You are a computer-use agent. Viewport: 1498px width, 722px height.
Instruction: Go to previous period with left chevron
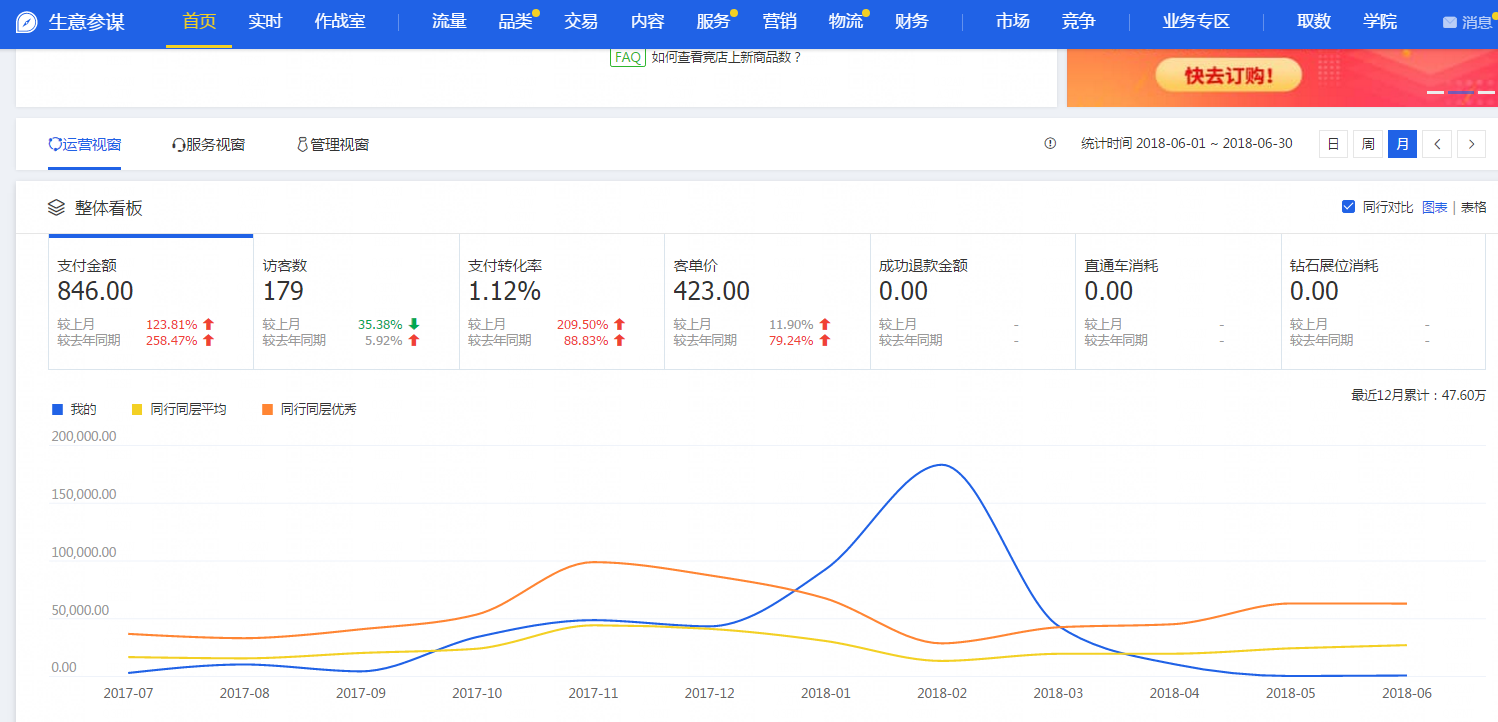[1437, 144]
